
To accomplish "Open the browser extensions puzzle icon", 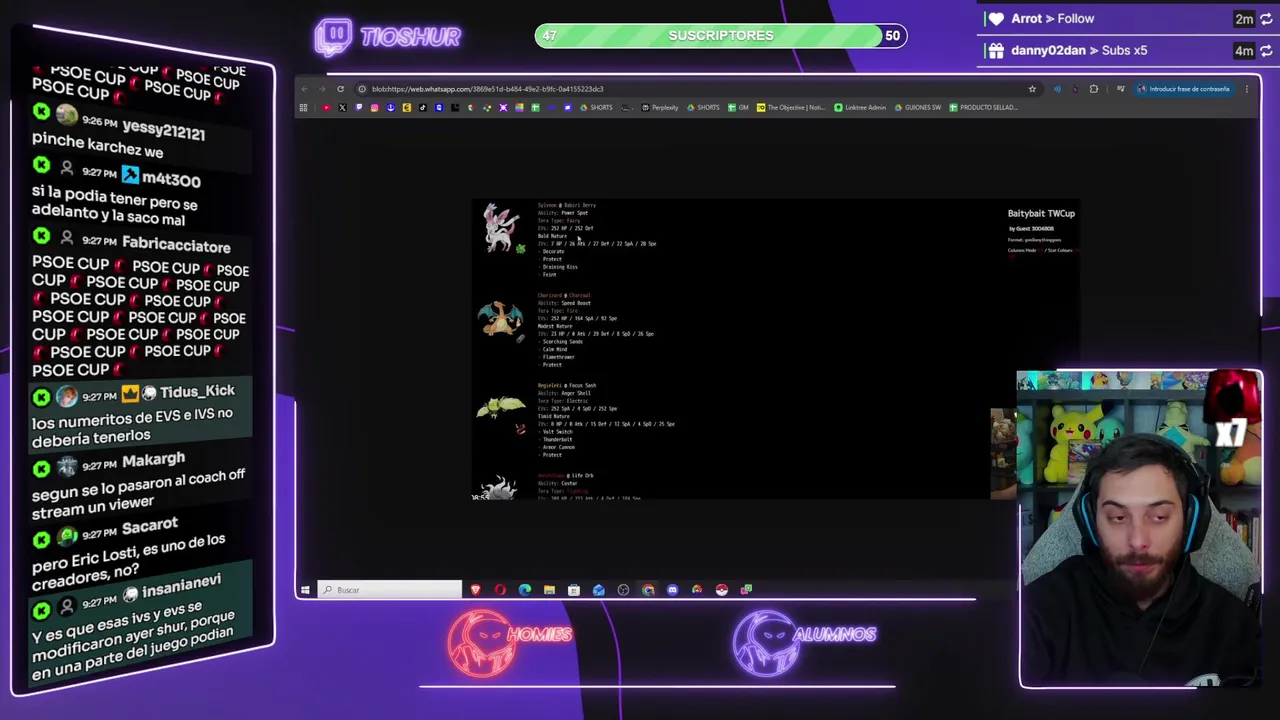I will pos(1093,89).
